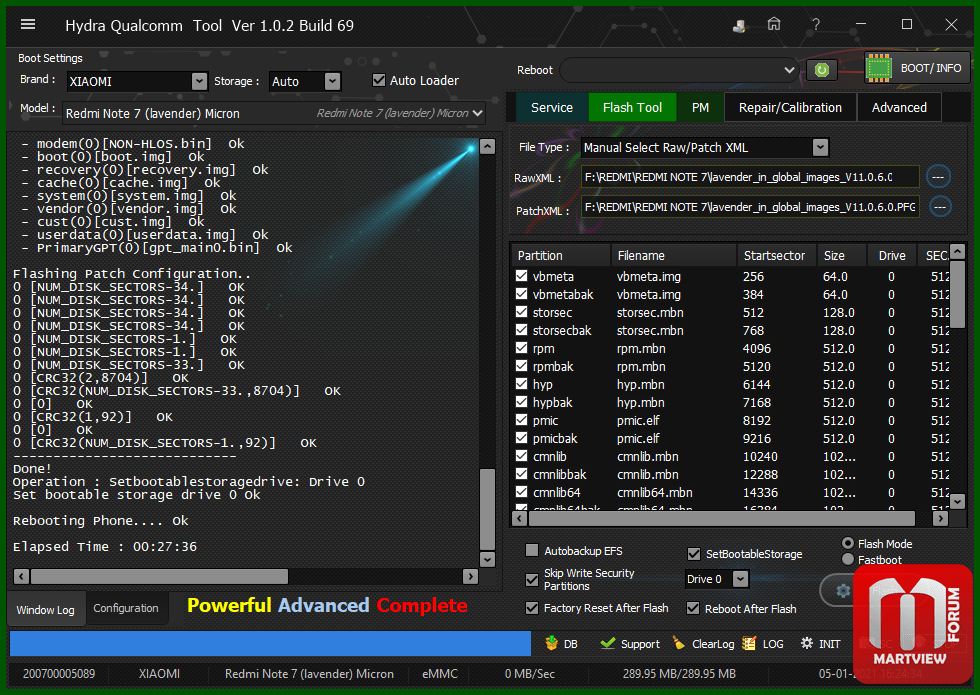Click the log scroll-down arrow
The height and width of the screenshot is (695, 980).
488,559
